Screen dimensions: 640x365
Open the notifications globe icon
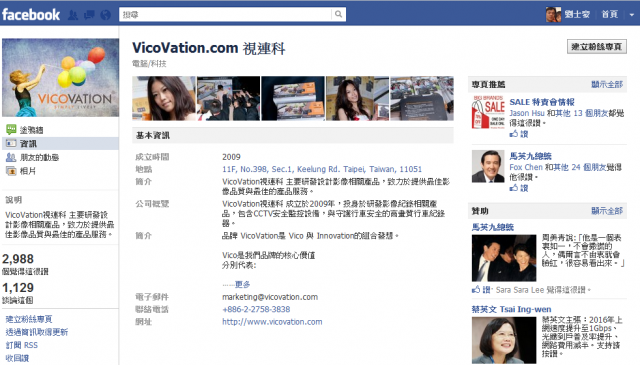[106, 15]
